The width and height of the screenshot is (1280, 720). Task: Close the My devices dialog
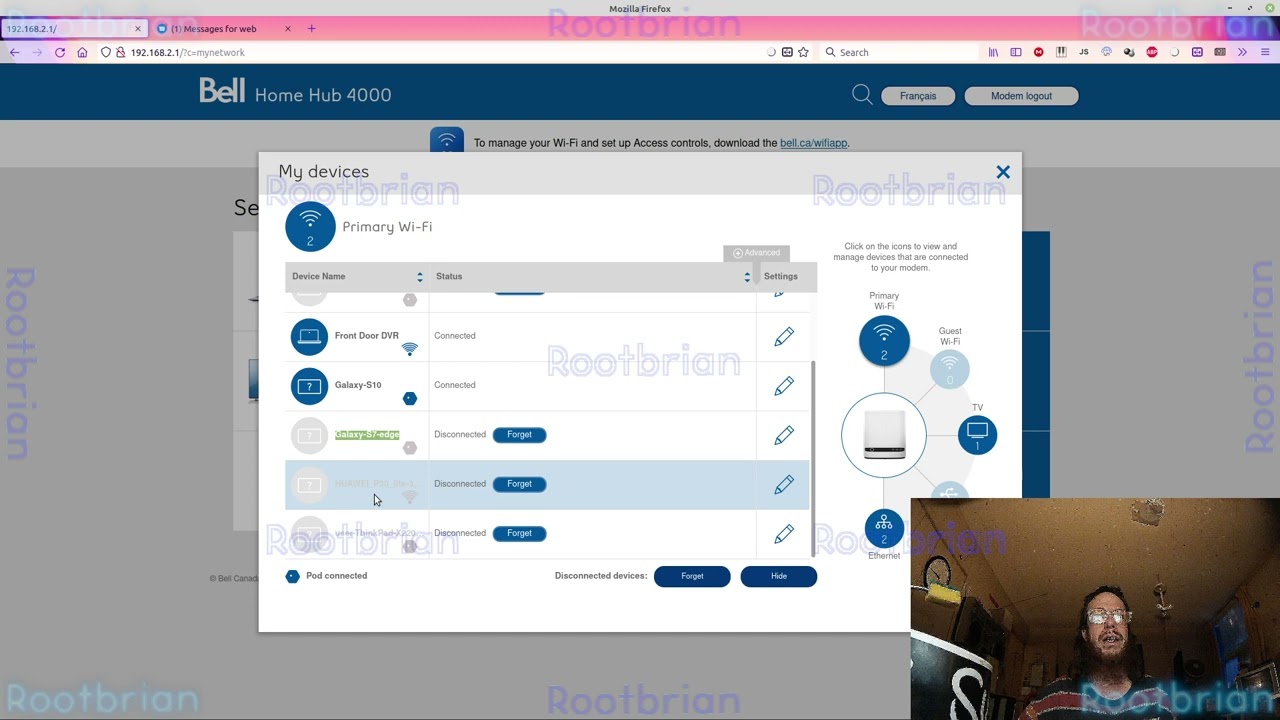point(1003,172)
